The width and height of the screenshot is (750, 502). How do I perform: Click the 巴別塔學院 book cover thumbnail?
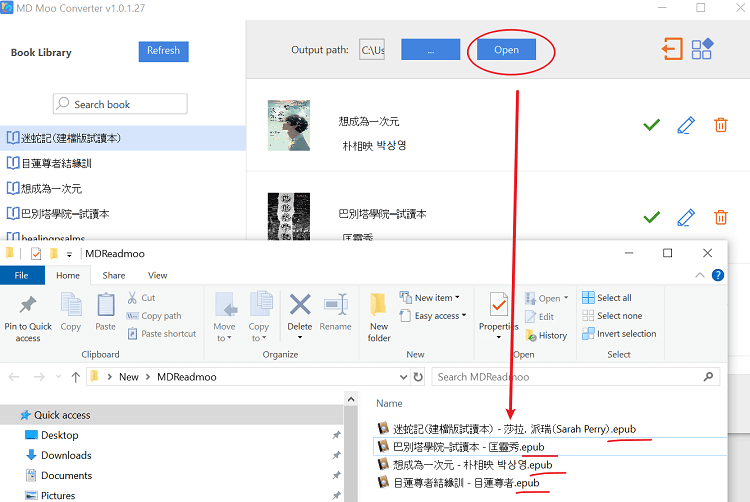tap(289, 216)
